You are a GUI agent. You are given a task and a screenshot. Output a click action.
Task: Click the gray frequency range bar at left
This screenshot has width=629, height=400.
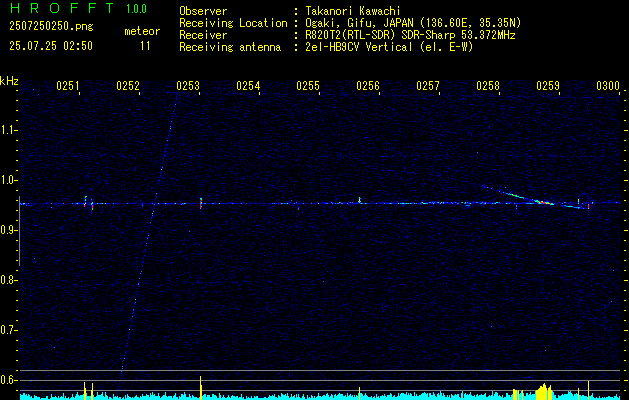(x=19, y=231)
